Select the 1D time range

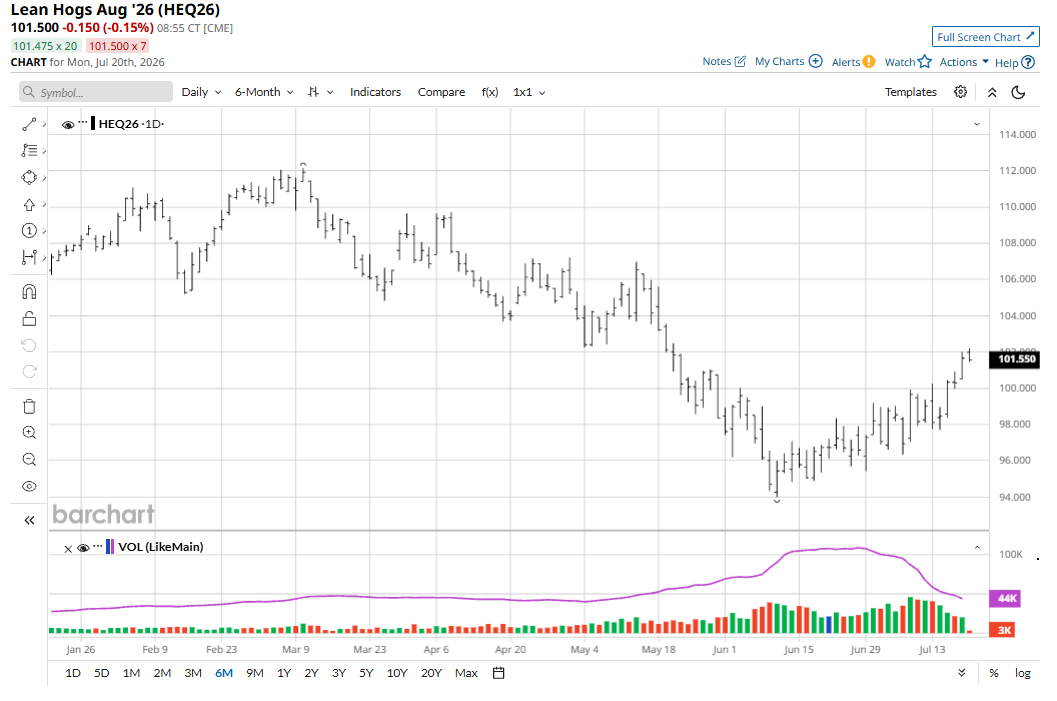pyautogui.click(x=73, y=673)
